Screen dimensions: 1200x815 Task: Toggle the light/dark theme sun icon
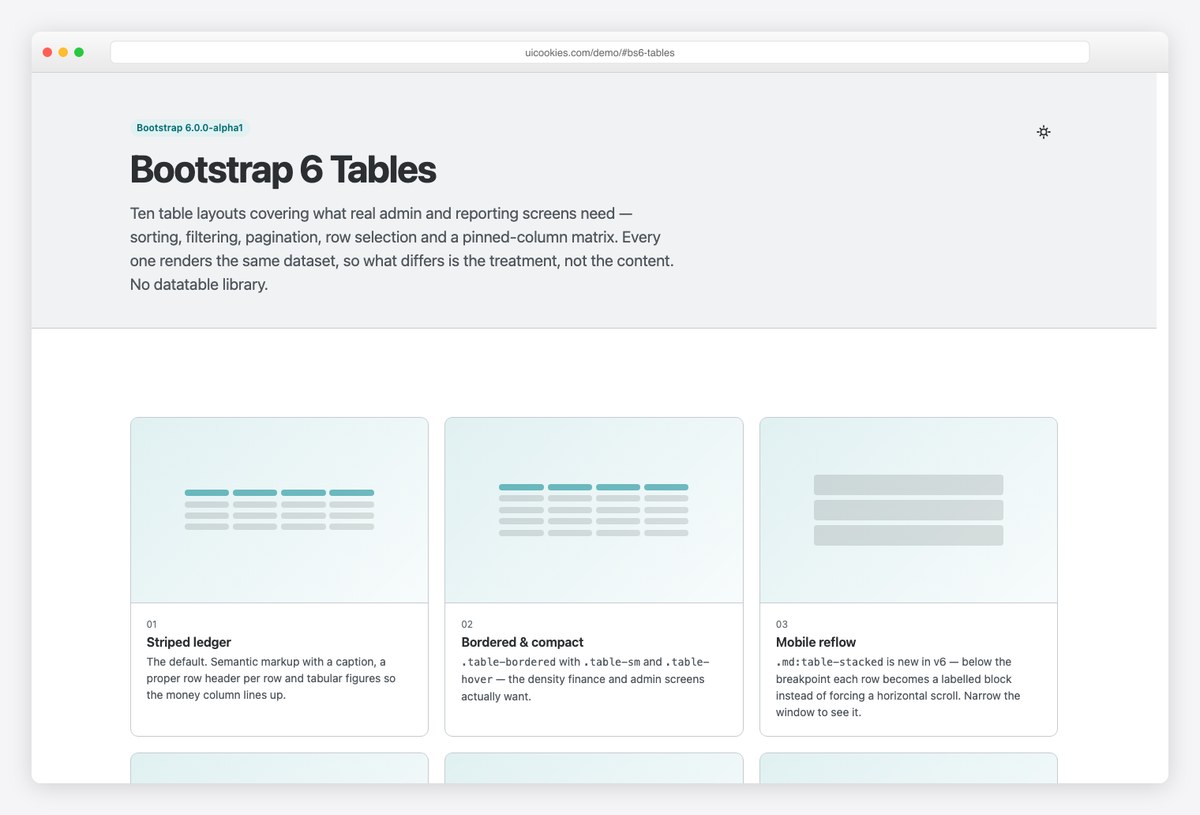1043,132
